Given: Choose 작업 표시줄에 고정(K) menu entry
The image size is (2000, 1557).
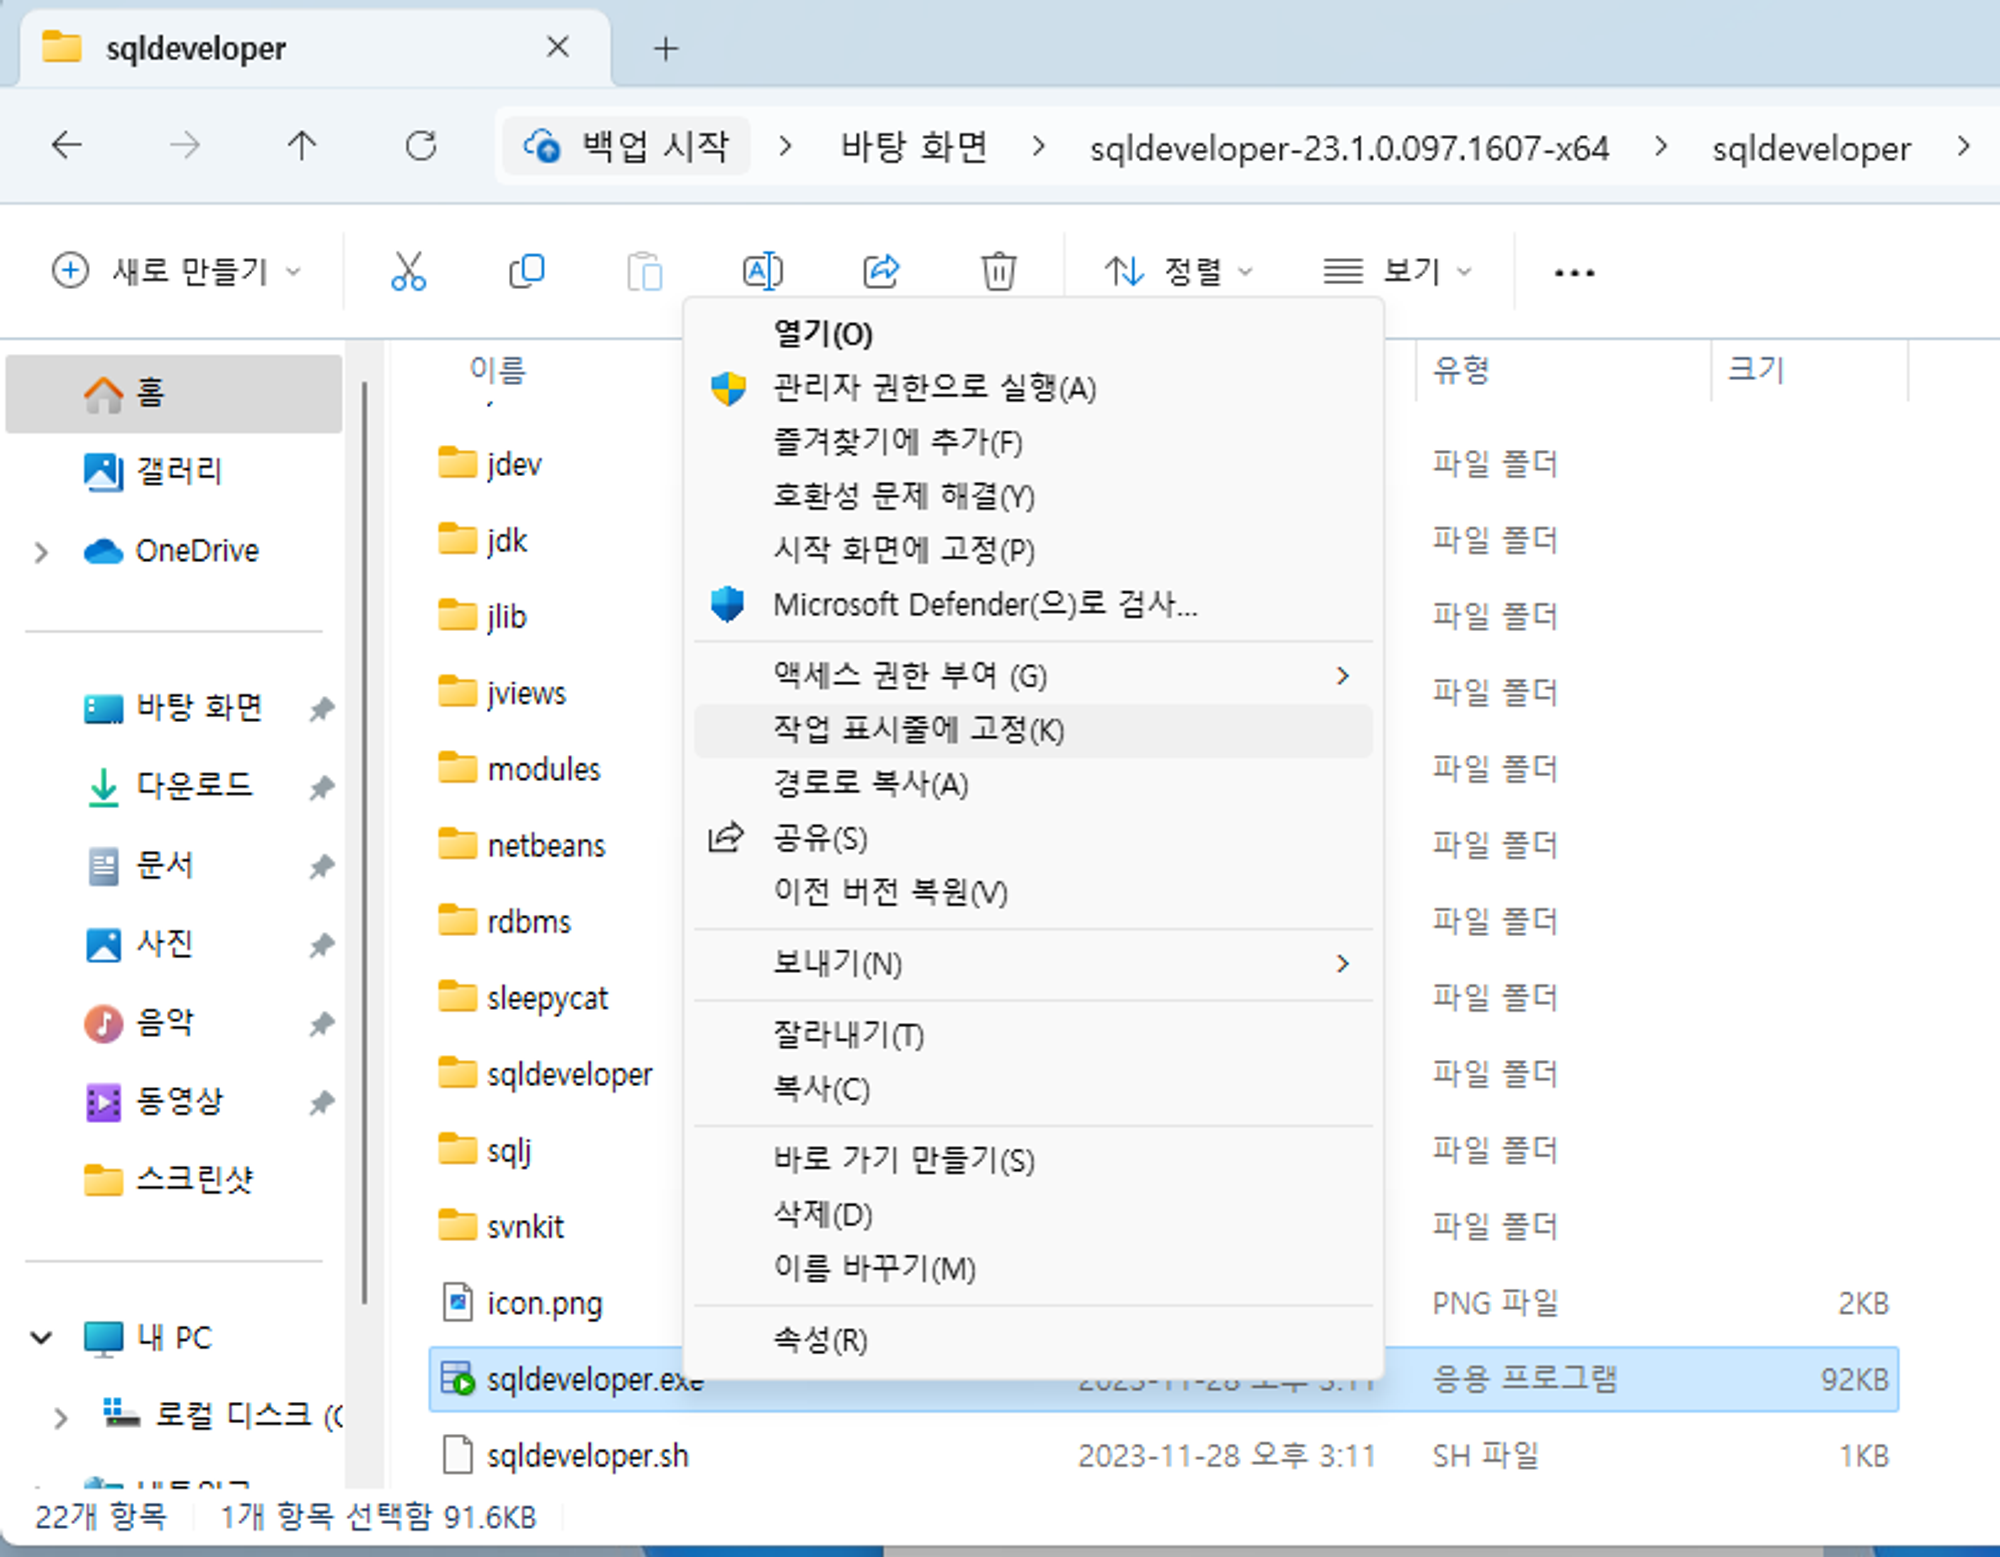Looking at the screenshot, I should 918,730.
